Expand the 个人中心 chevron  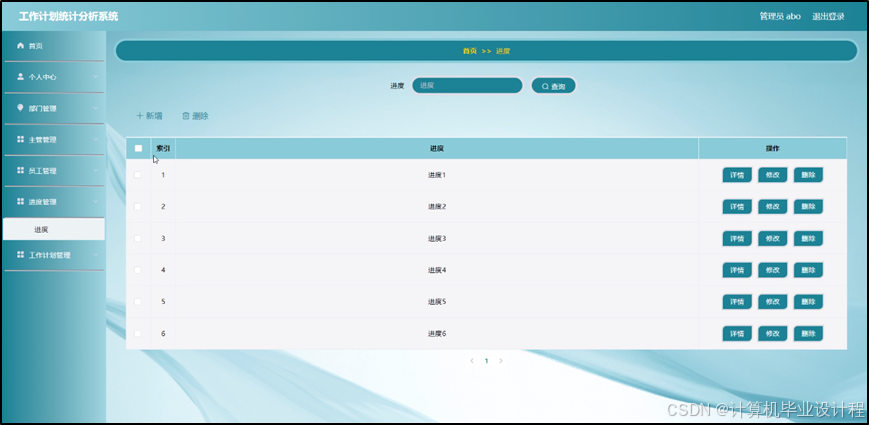click(95, 76)
